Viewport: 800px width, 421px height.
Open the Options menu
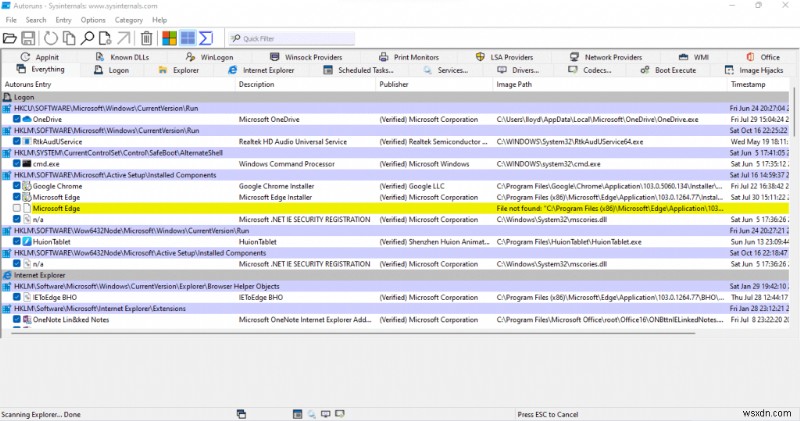pyautogui.click(x=93, y=20)
